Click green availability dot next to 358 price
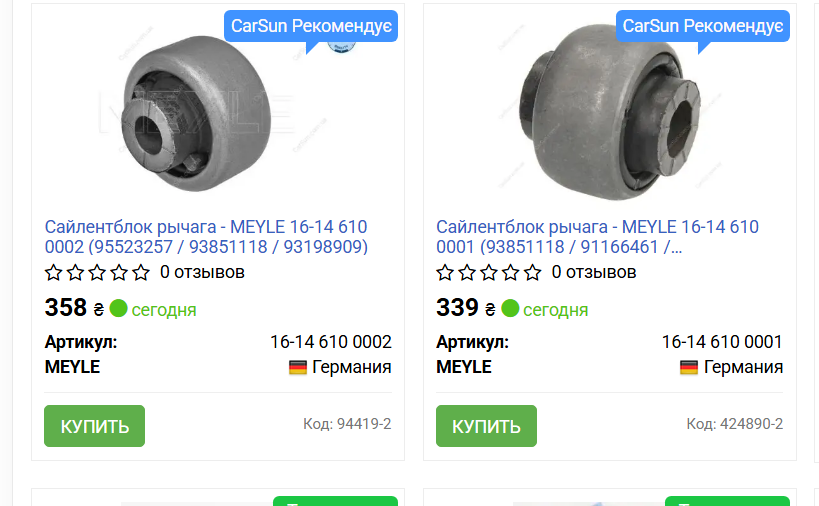819x506 pixels. pyautogui.click(x=119, y=308)
